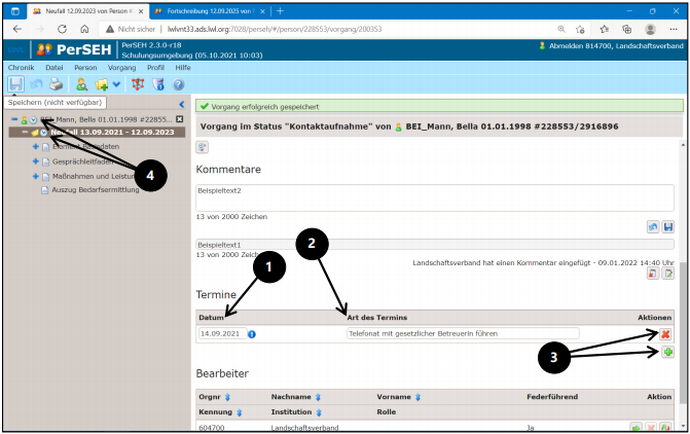
Task: Open the Profil menu
Action: coord(156,67)
